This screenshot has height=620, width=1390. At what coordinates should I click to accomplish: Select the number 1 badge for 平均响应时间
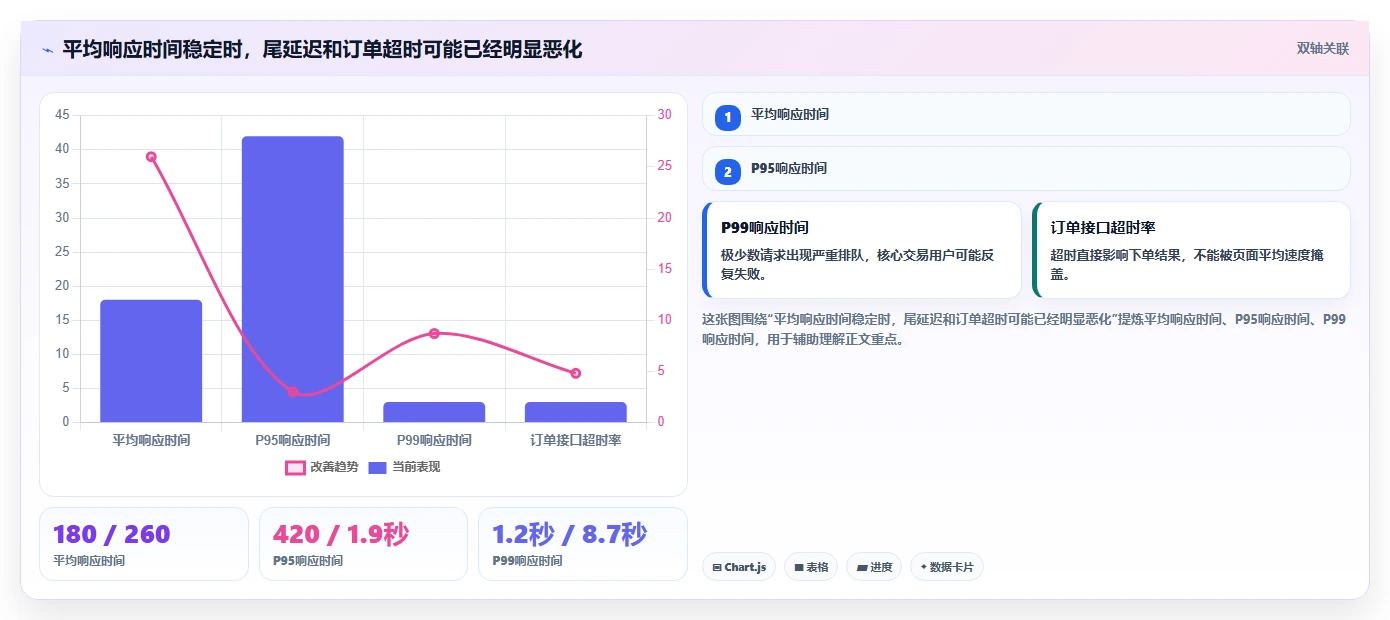pyautogui.click(x=728, y=117)
